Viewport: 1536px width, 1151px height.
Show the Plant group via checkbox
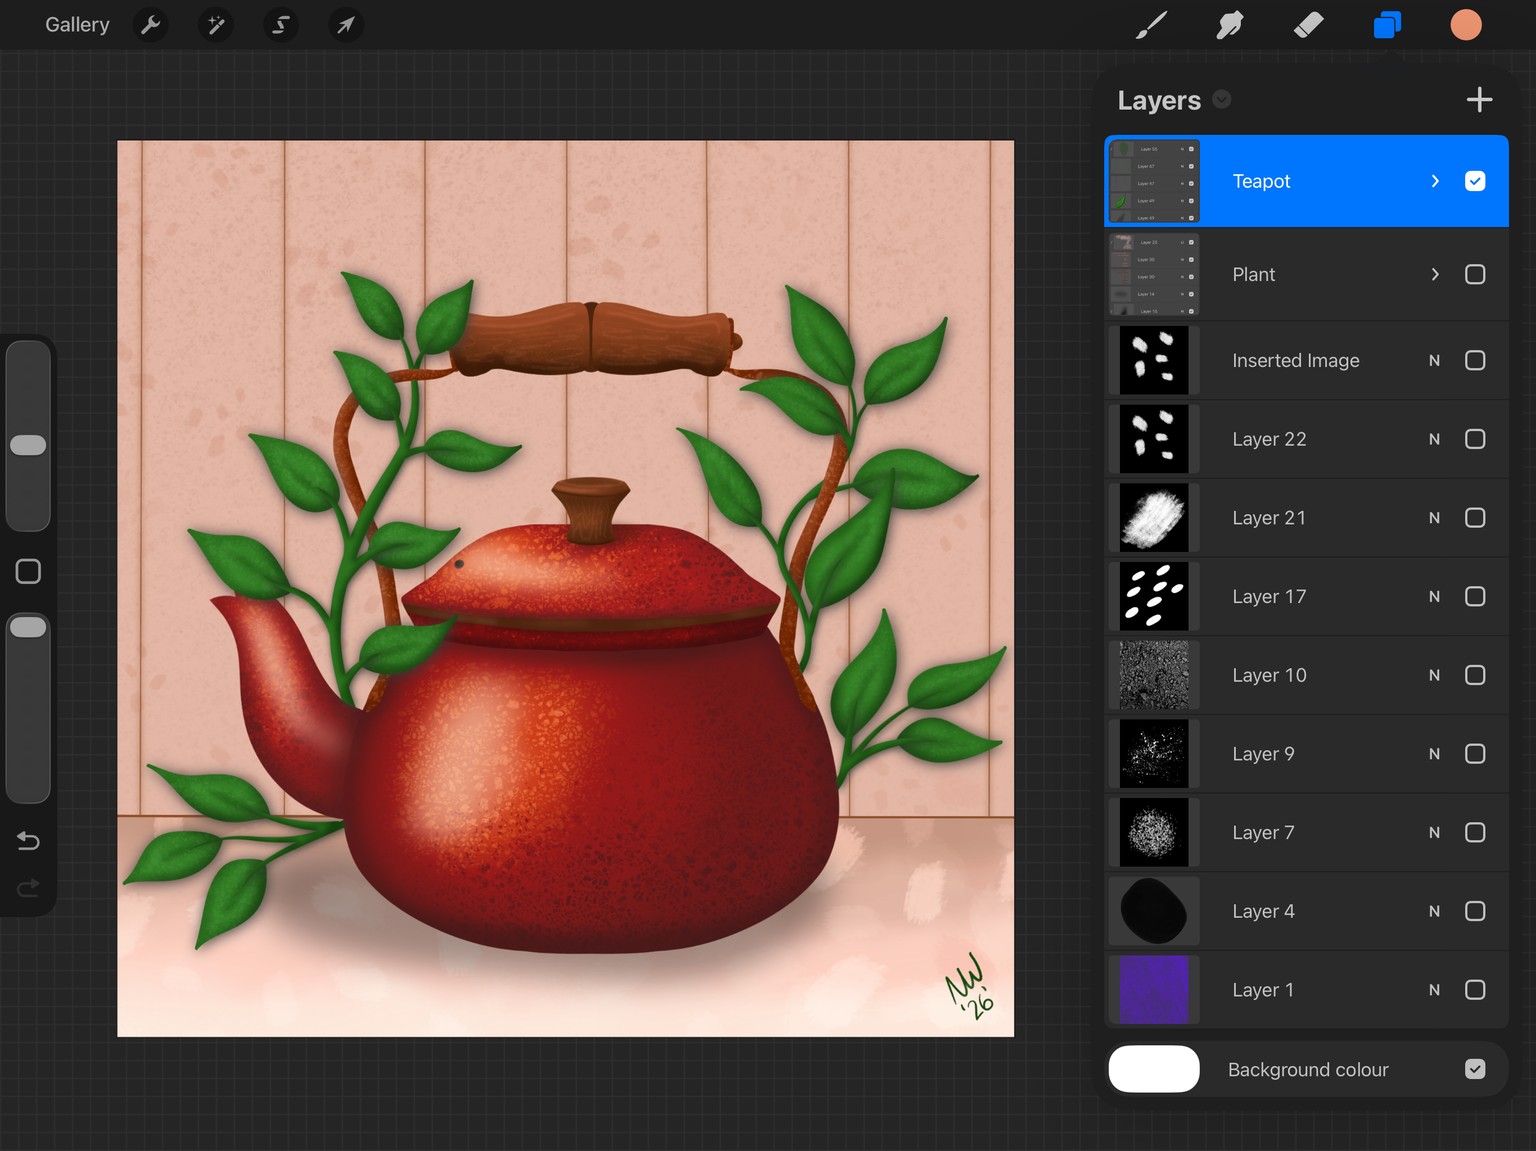point(1475,274)
